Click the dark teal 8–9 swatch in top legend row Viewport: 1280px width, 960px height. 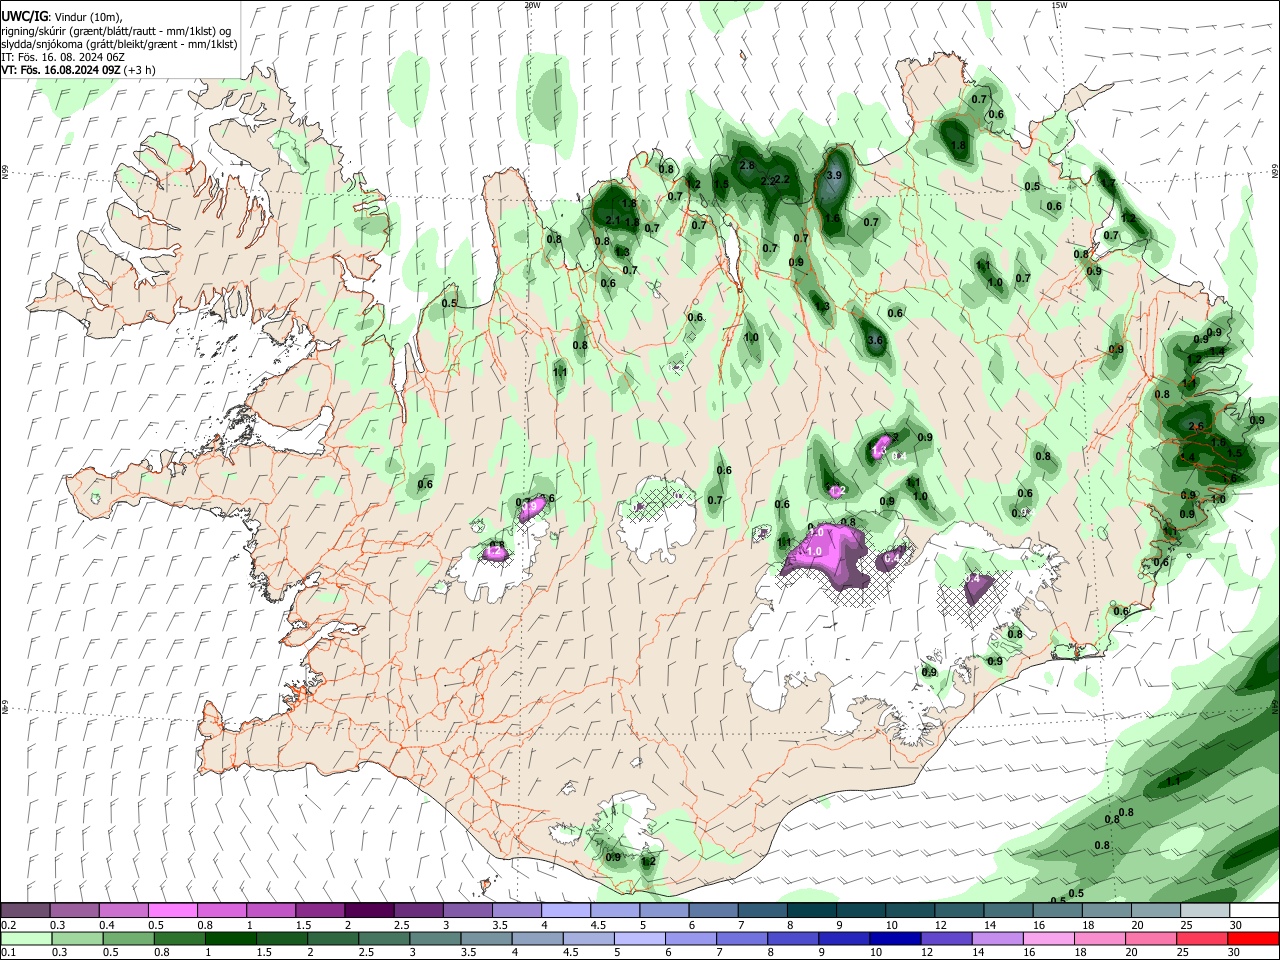point(812,910)
